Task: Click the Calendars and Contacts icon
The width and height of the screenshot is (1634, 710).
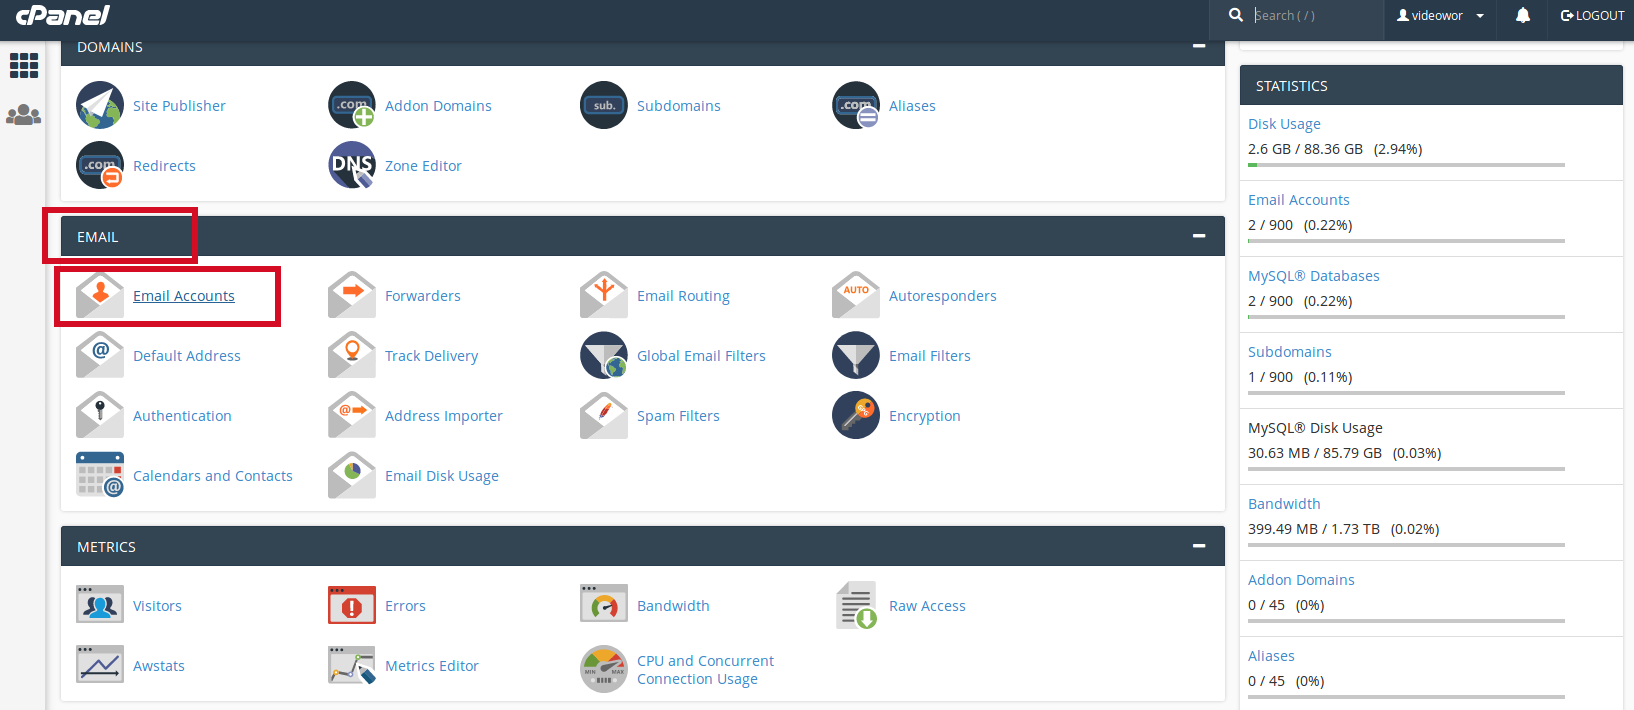Action: pos(100,475)
